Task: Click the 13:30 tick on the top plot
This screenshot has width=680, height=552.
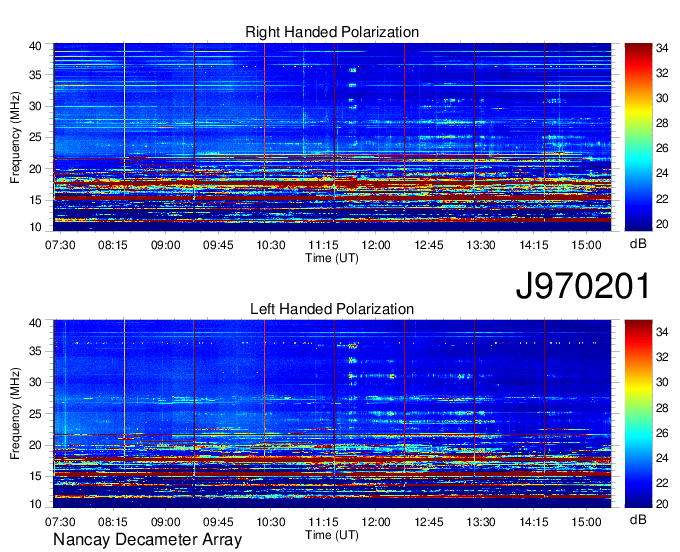Action: 481,245
